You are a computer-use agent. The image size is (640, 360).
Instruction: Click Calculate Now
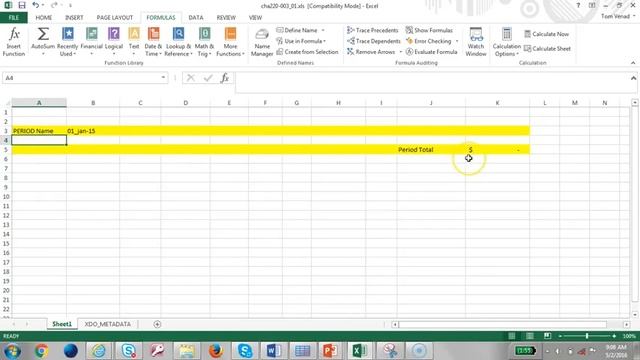point(547,34)
